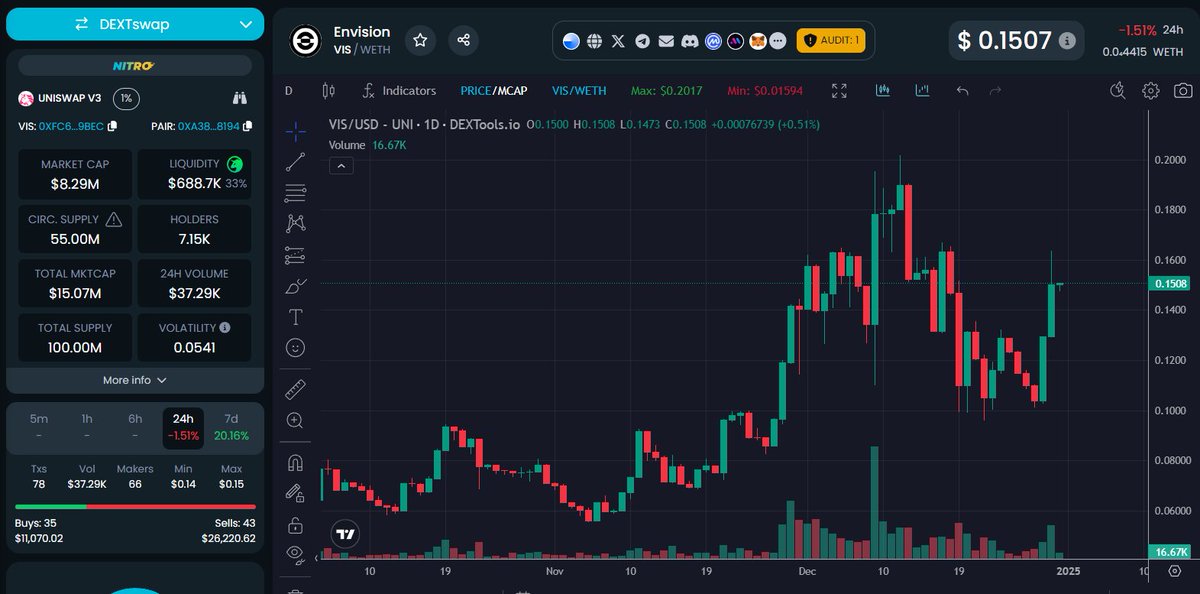
Task: Take a chart snapshot camera
Action: [x=1183, y=91]
